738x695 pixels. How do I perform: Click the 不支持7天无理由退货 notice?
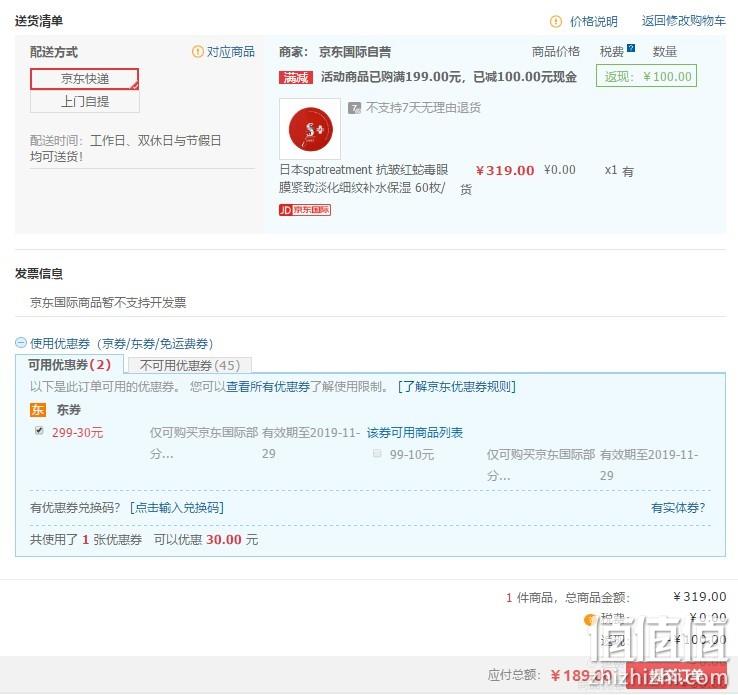(423, 108)
